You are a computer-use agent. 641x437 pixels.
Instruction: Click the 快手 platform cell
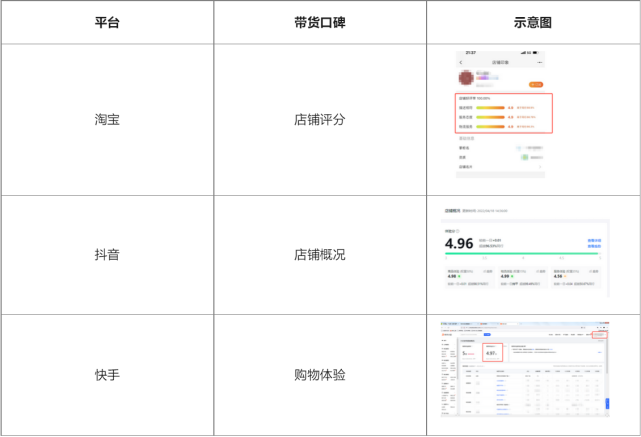pos(107,375)
